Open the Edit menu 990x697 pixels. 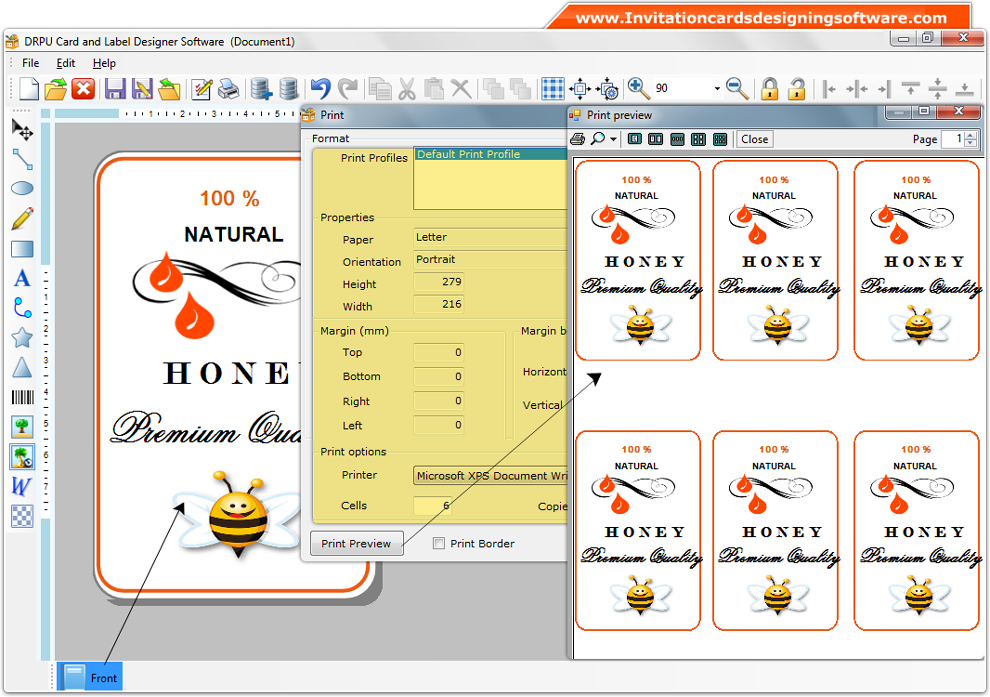point(65,62)
